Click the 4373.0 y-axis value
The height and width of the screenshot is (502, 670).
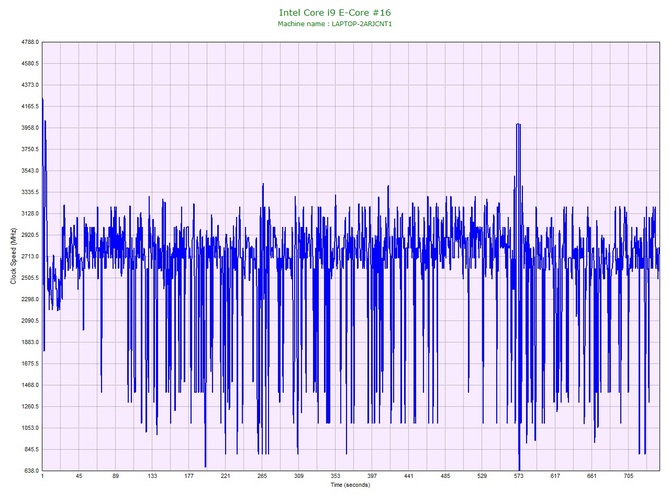pyautogui.click(x=29, y=85)
